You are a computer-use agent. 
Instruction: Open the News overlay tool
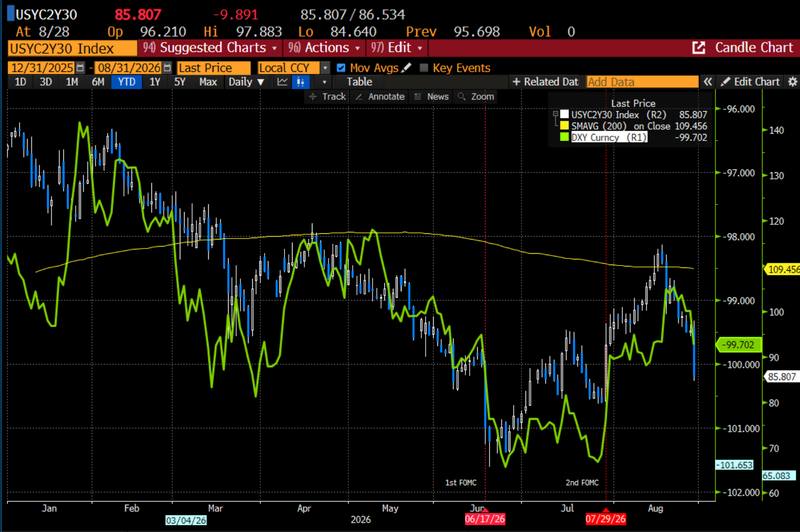[x=432, y=96]
